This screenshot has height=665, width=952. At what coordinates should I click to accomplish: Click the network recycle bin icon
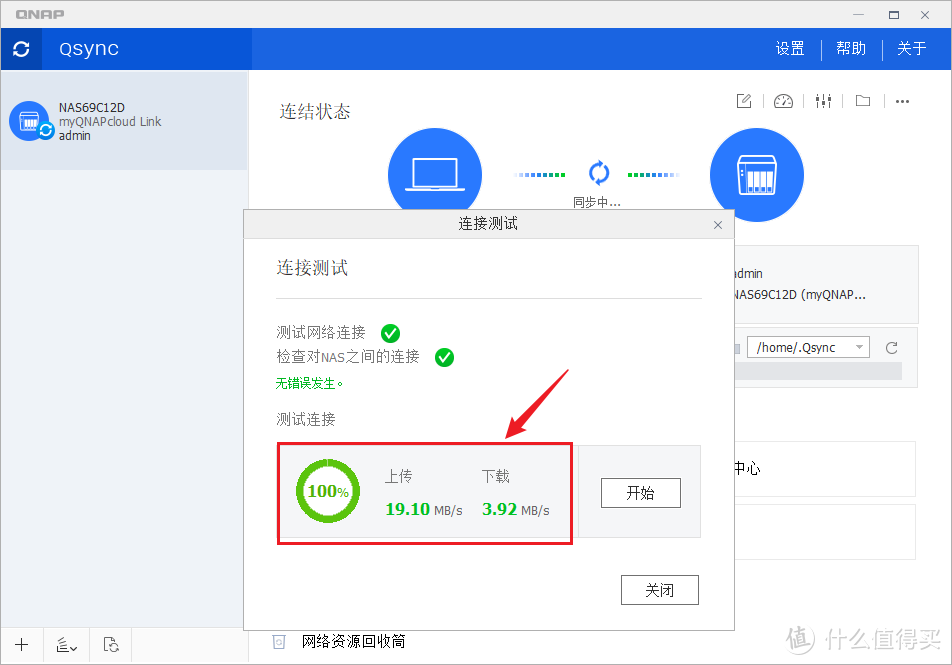pos(277,641)
